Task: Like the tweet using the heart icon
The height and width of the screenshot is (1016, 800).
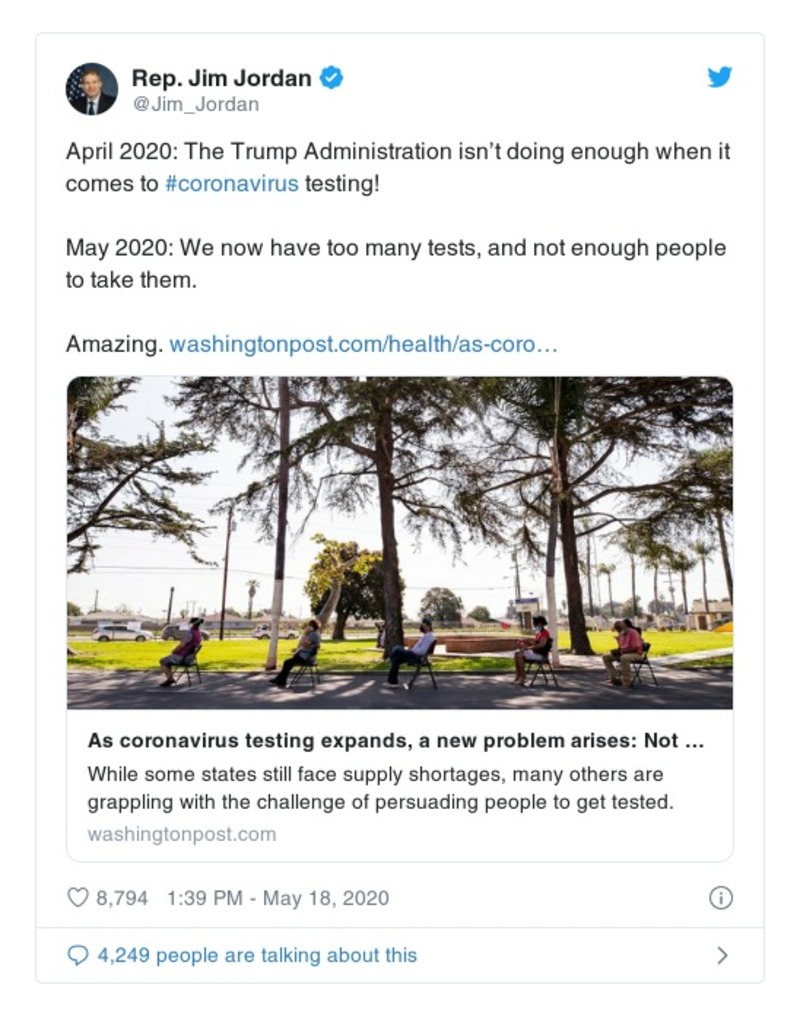Action: (x=76, y=898)
